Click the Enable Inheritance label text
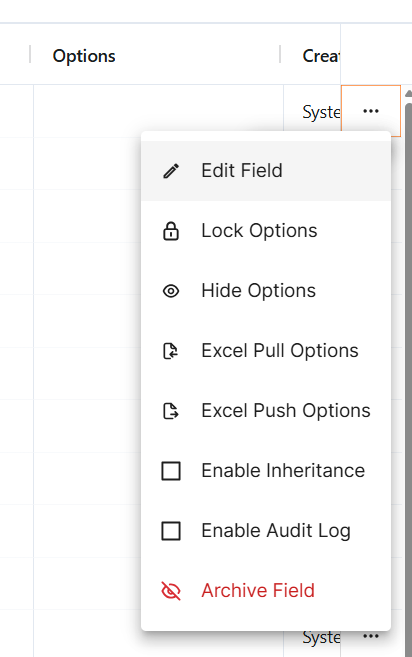 point(283,471)
